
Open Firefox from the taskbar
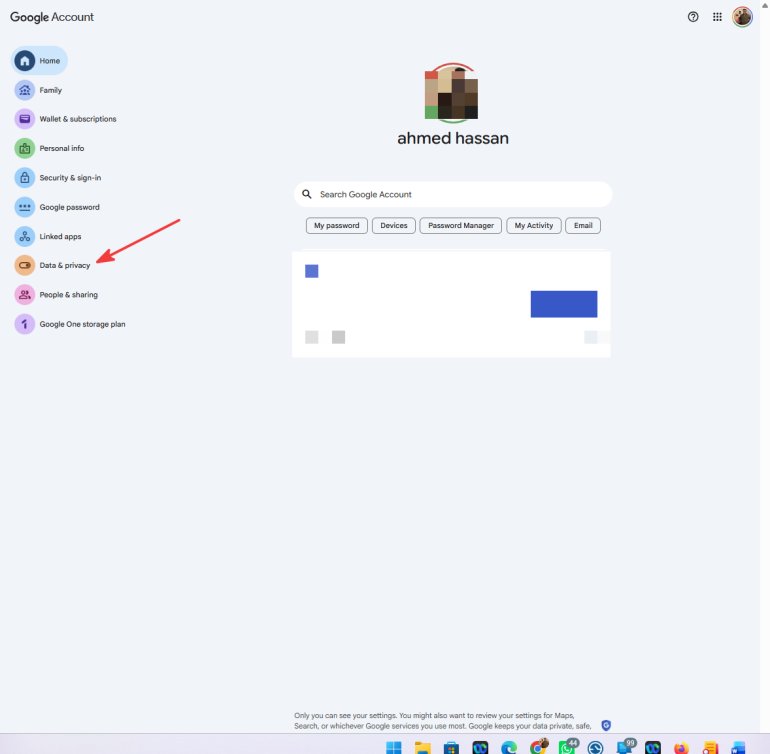click(681, 748)
